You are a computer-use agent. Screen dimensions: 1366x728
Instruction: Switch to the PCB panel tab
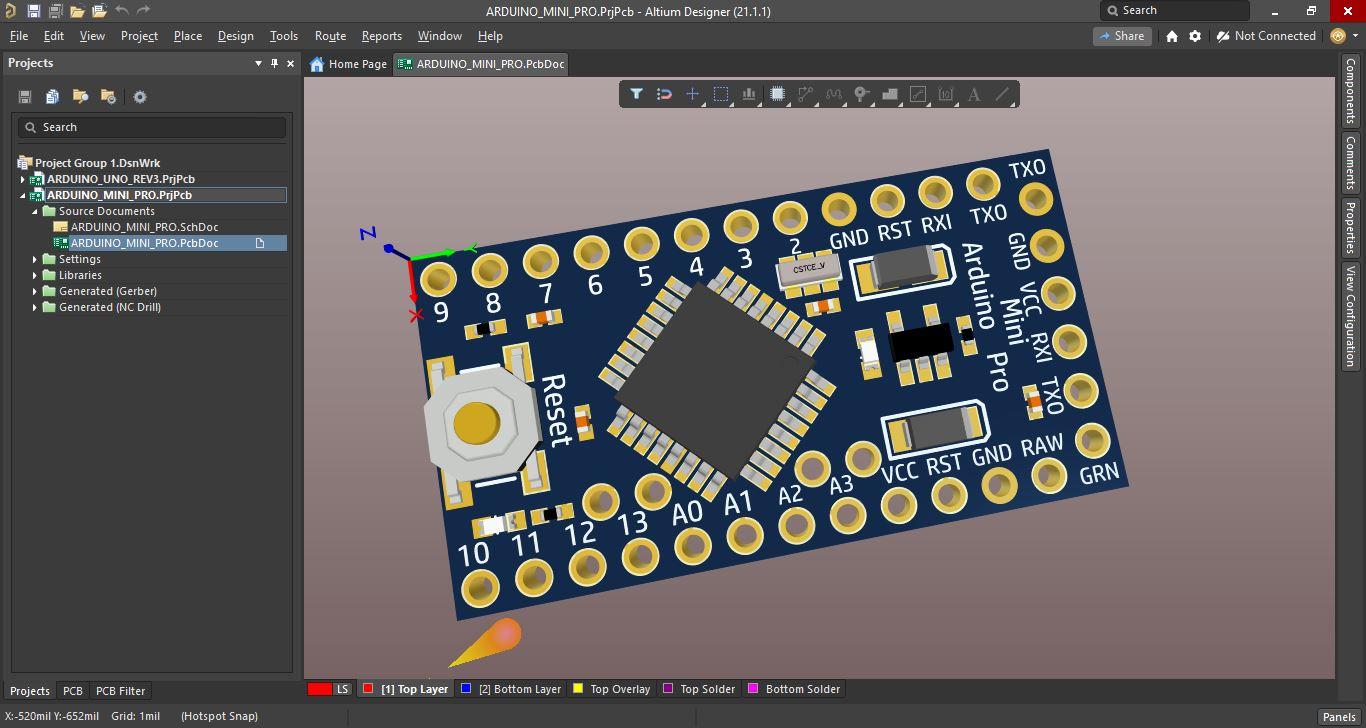point(72,691)
